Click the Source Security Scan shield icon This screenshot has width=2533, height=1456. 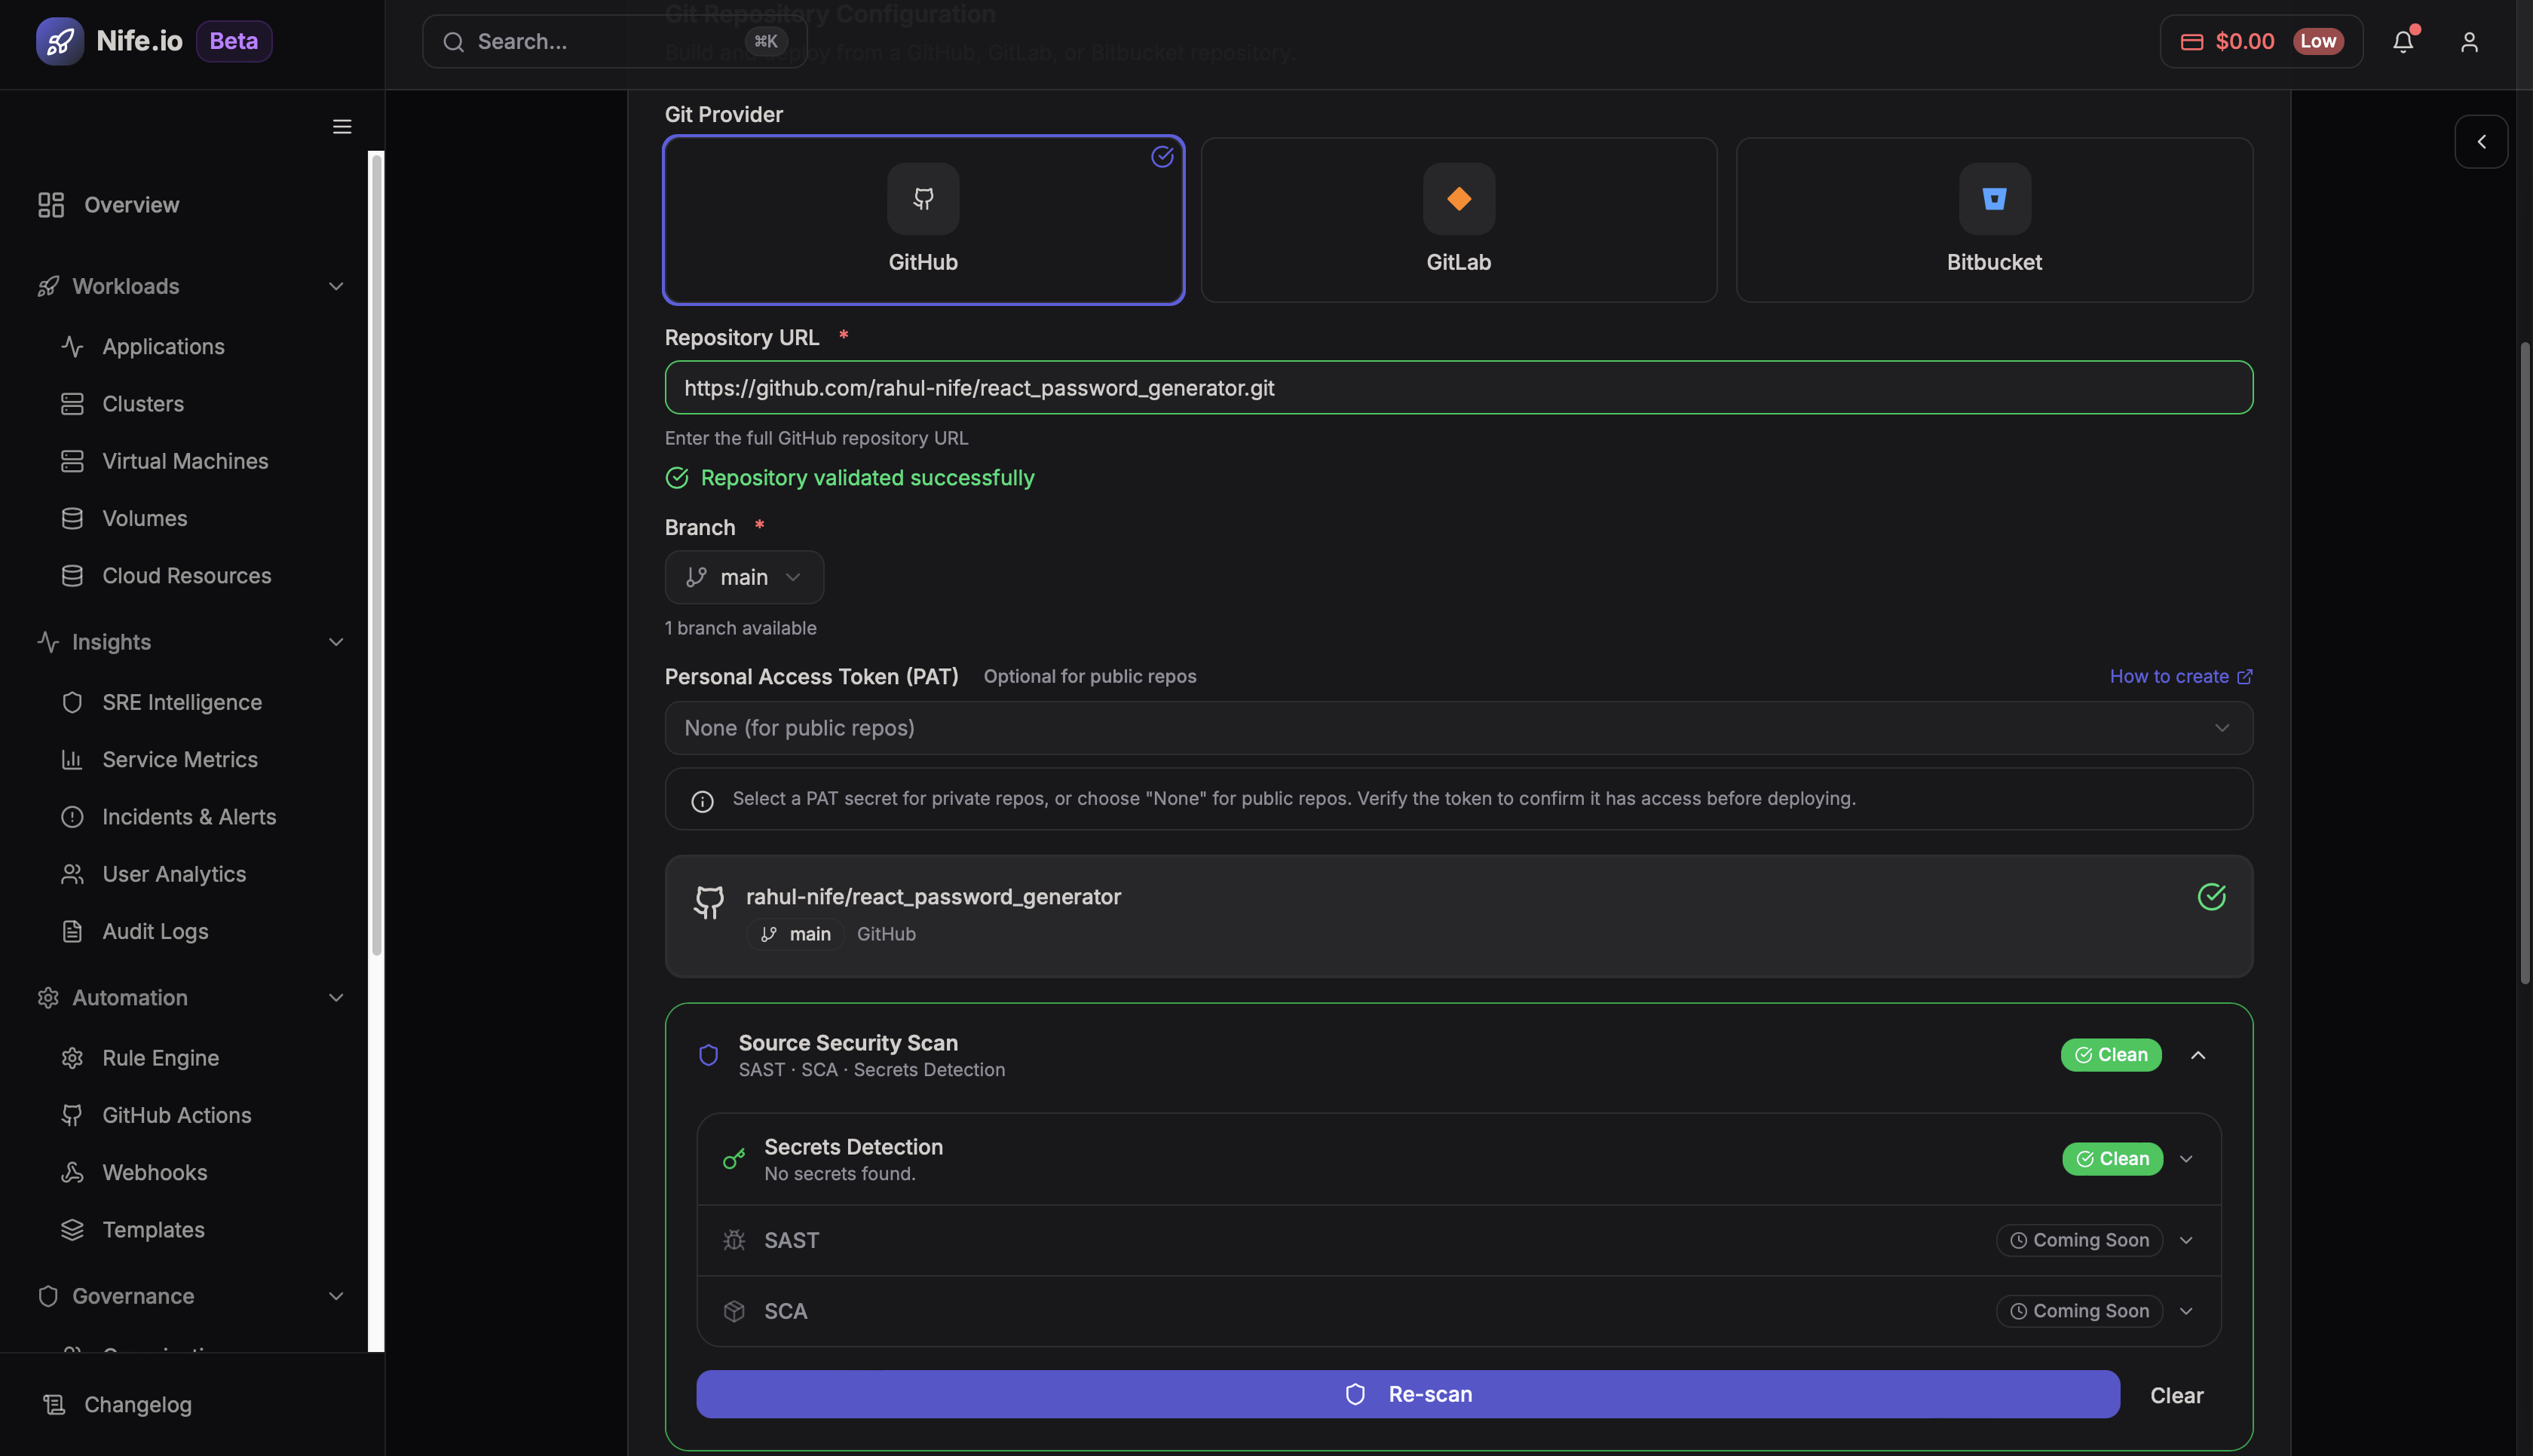(x=708, y=1055)
